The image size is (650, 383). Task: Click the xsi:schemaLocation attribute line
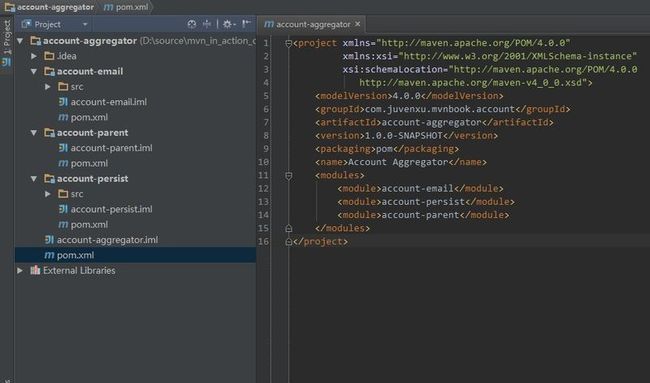pyautogui.click(x=490, y=70)
